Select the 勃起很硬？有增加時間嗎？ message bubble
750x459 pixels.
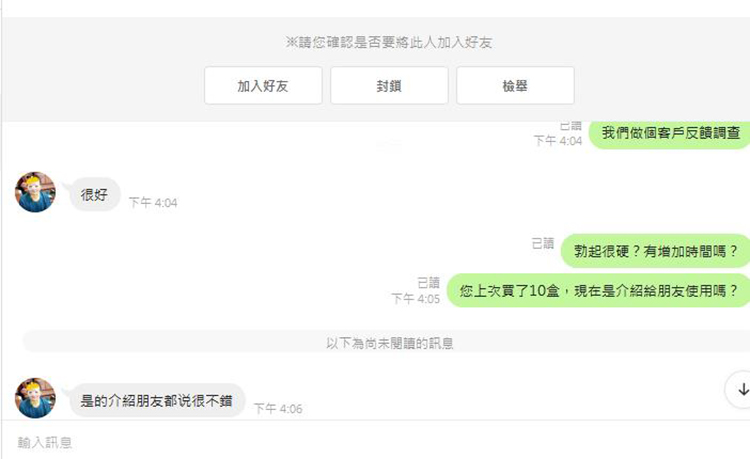coord(655,251)
